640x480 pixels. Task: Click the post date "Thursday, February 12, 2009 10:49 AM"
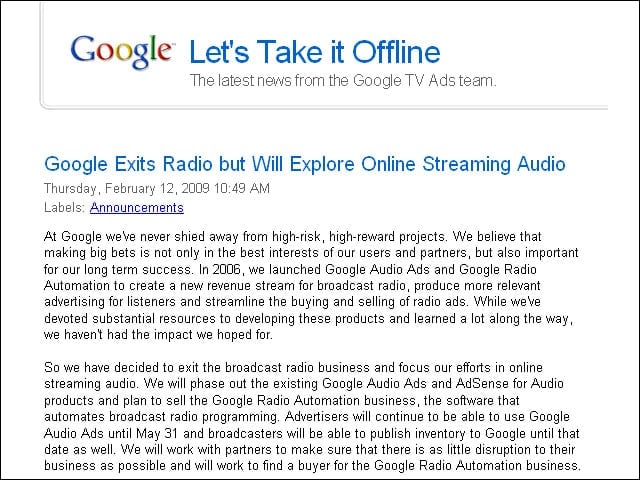pos(157,189)
